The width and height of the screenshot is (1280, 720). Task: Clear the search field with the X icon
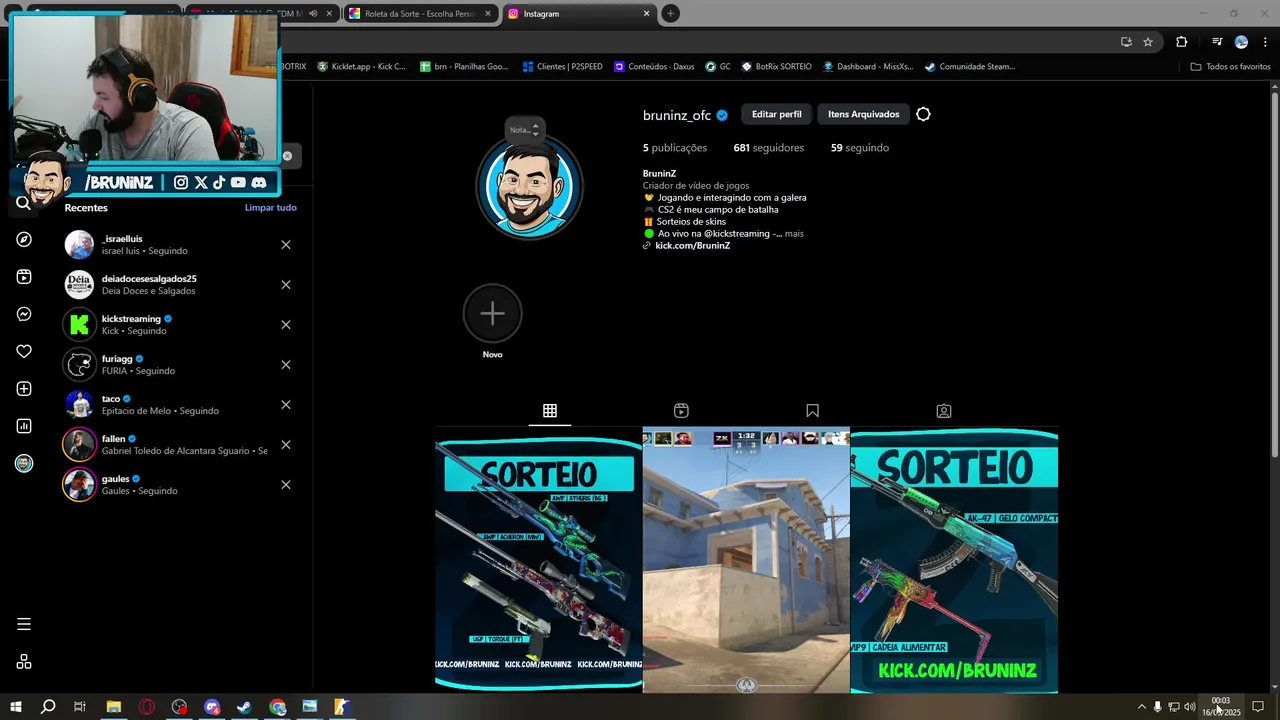287,156
